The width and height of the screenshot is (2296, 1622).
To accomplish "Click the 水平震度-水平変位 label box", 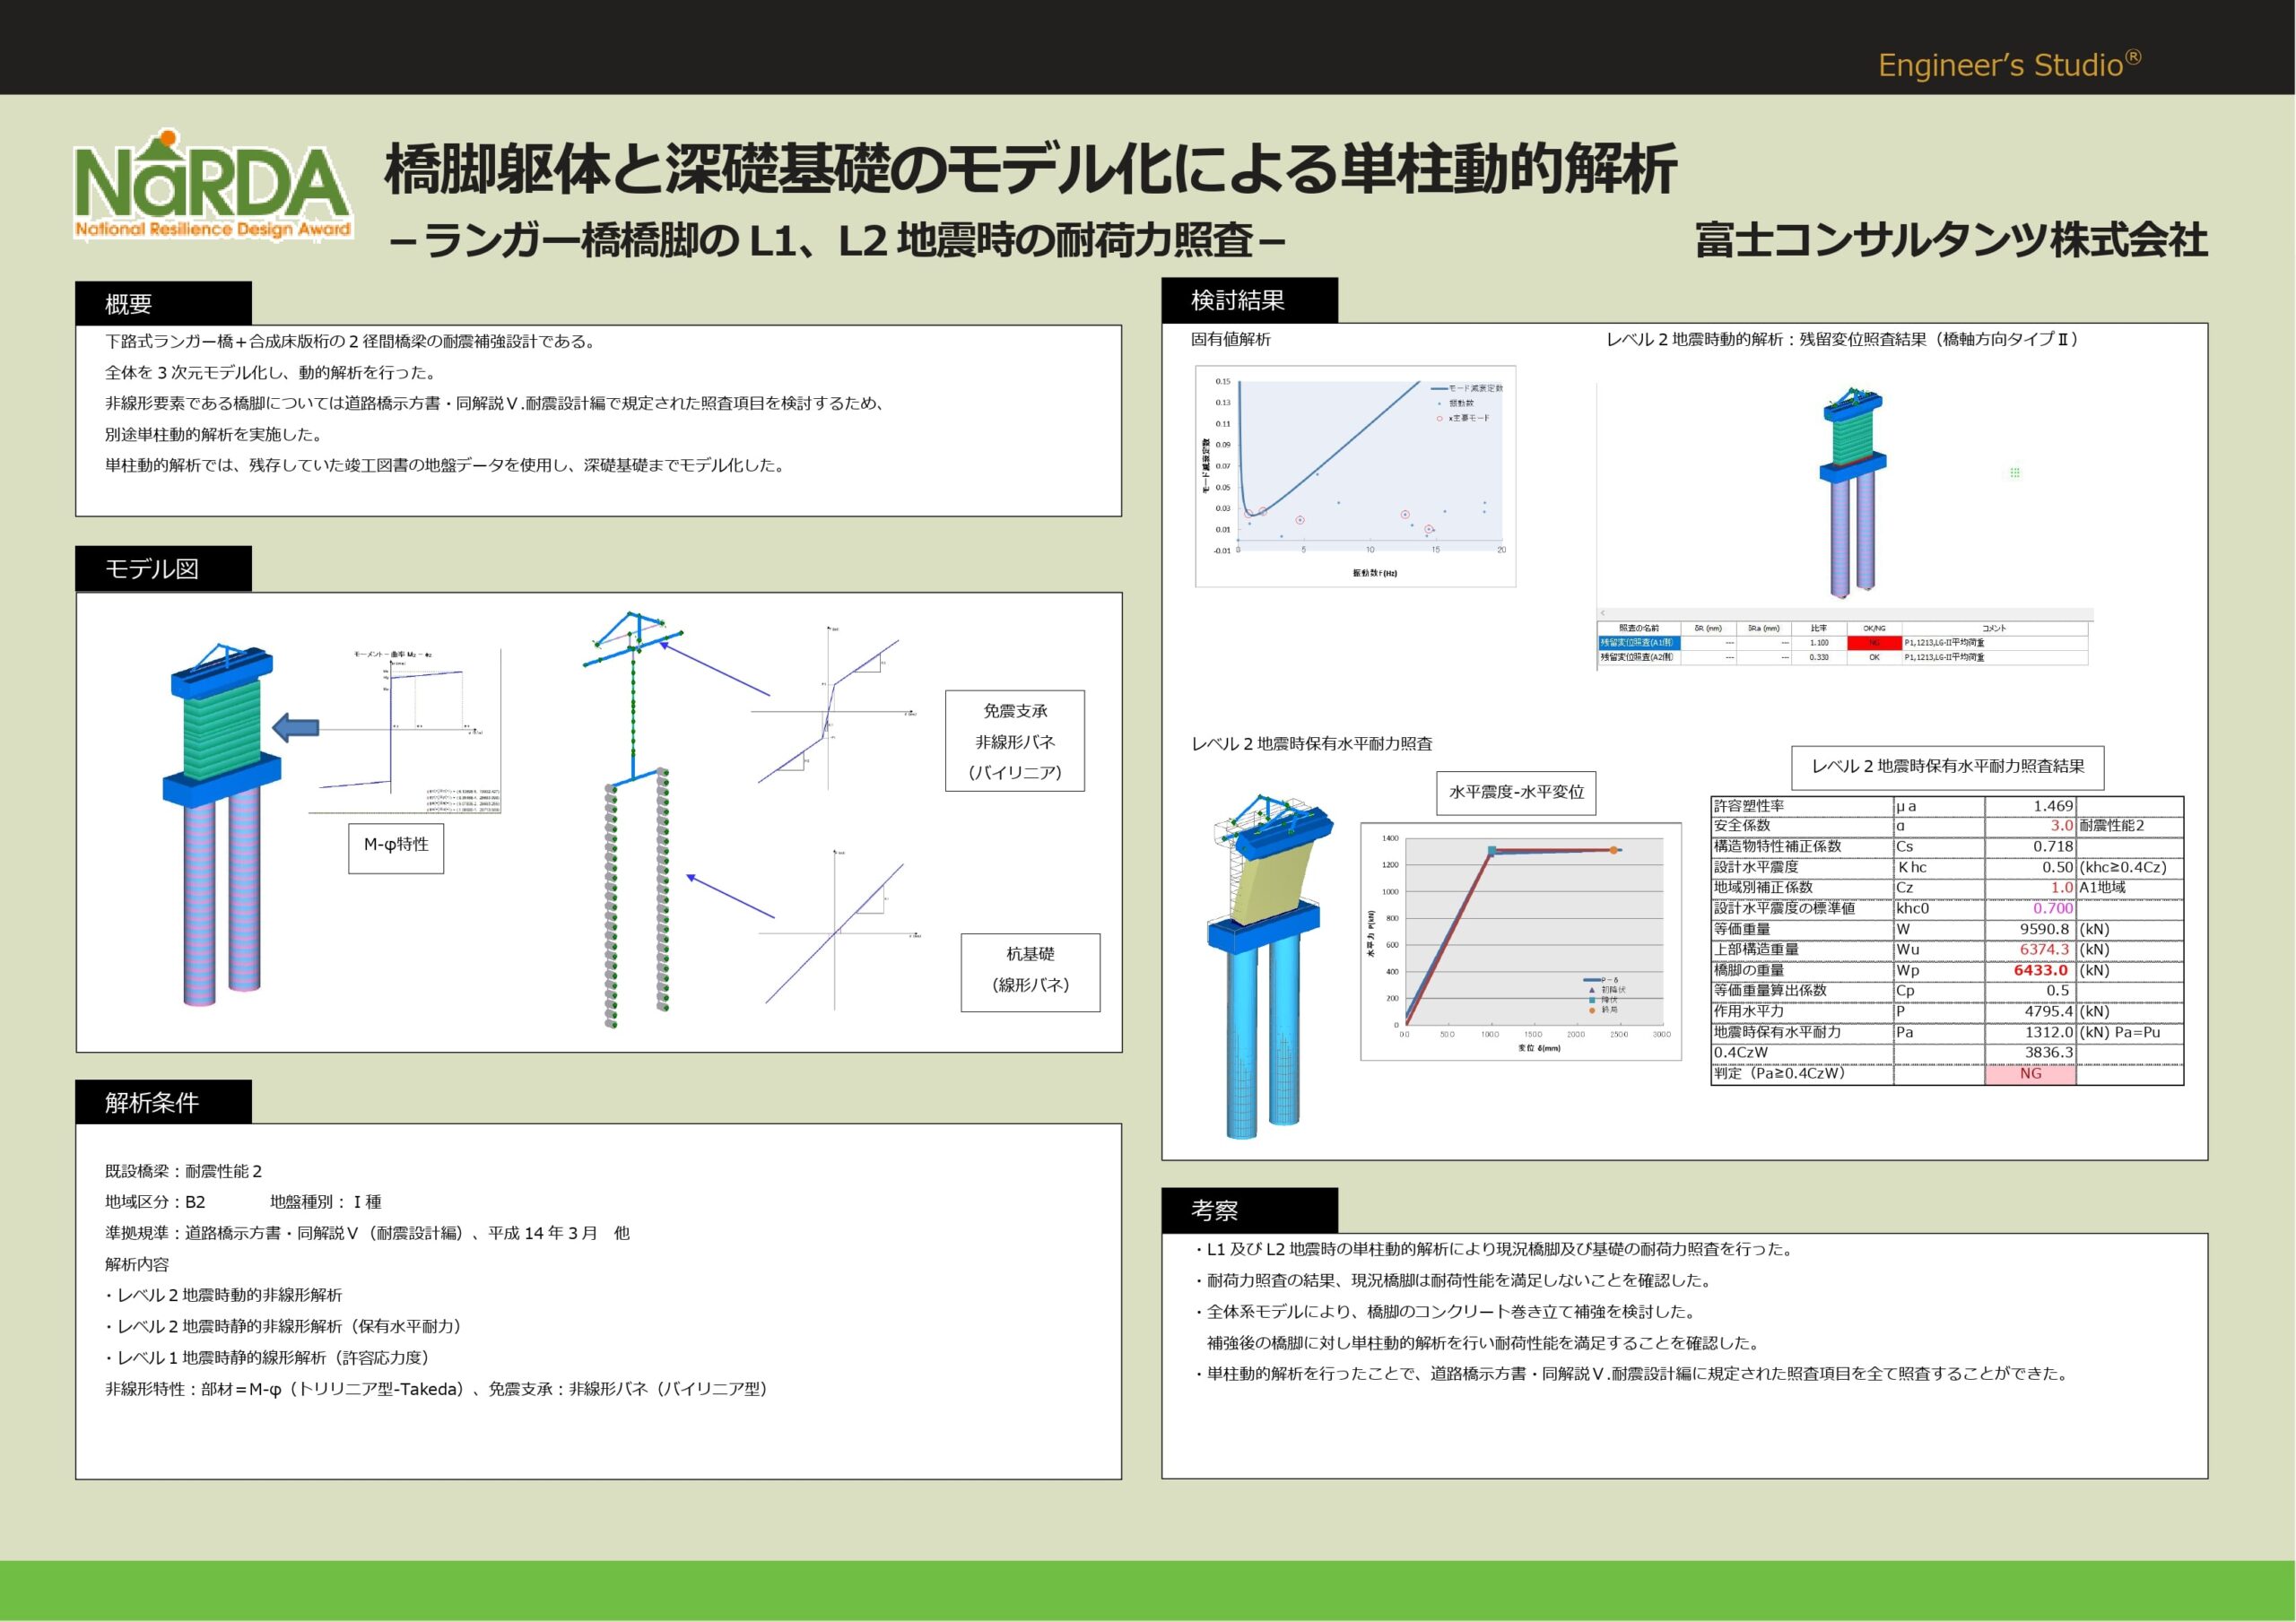I will [x=1517, y=792].
